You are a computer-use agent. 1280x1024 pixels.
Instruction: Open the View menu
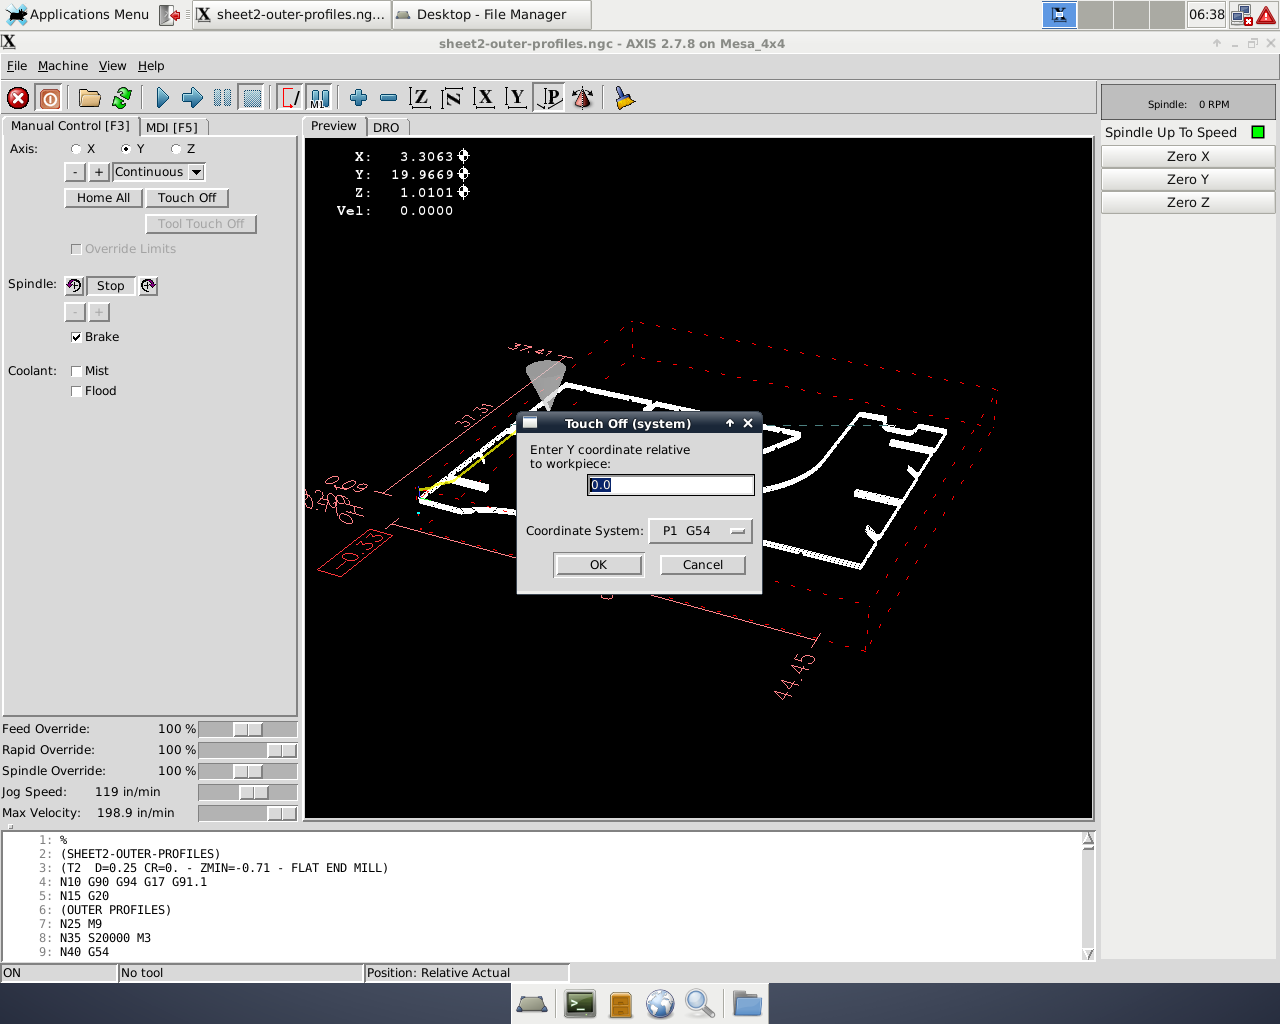coord(112,66)
